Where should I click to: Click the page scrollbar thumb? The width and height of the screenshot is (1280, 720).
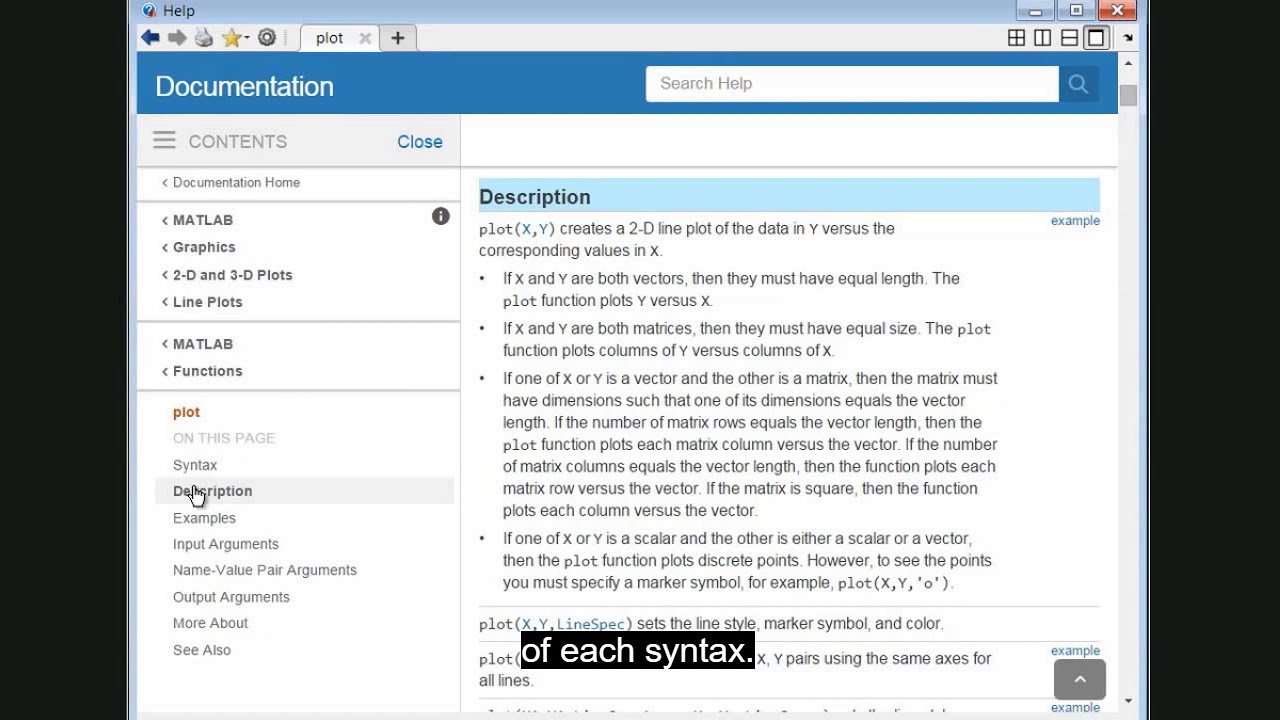click(1128, 95)
